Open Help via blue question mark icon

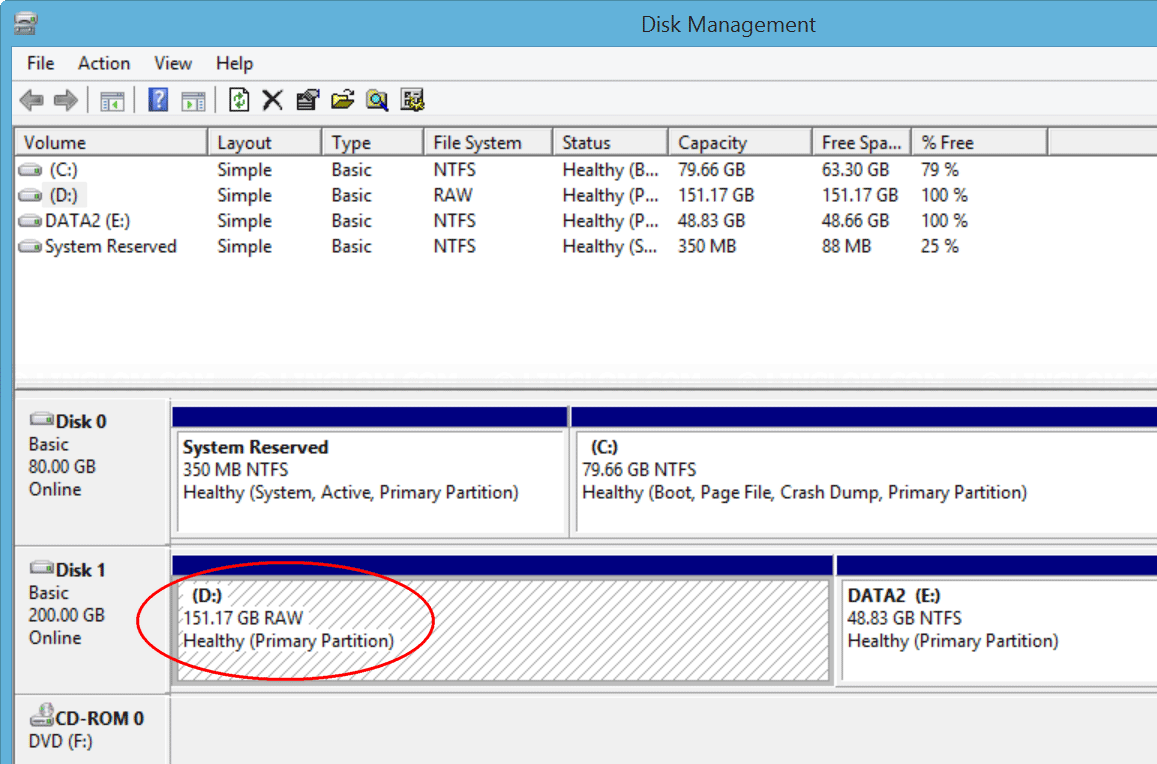(158, 100)
